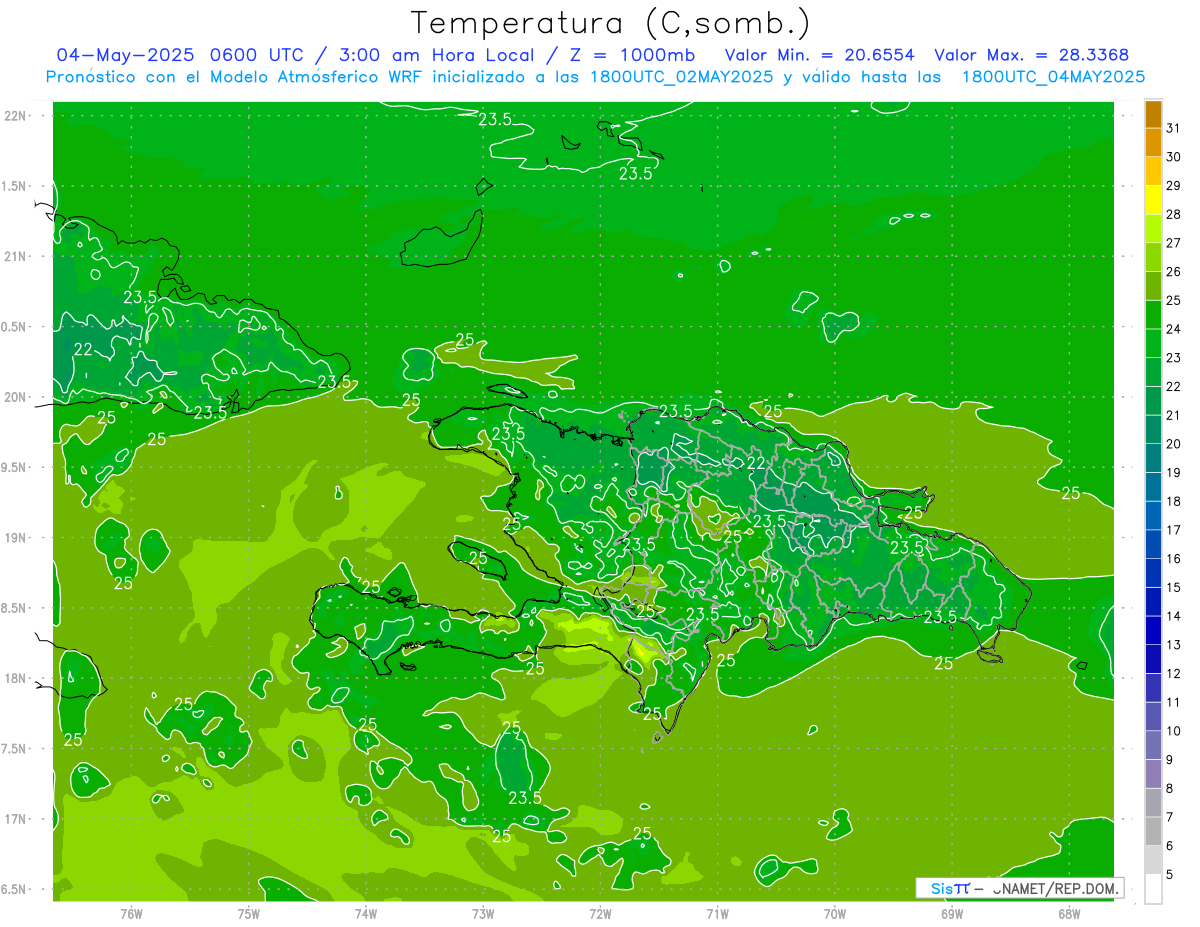Click the title "Temperatura (C,somb.)"
Image resolution: width=1200 pixels, height=927 pixels.
click(x=610, y=23)
